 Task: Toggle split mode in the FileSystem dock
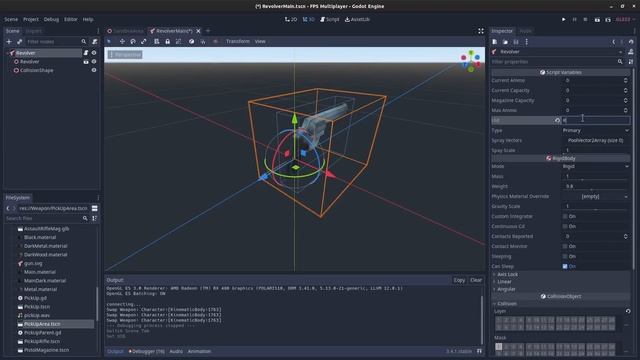click(95, 208)
